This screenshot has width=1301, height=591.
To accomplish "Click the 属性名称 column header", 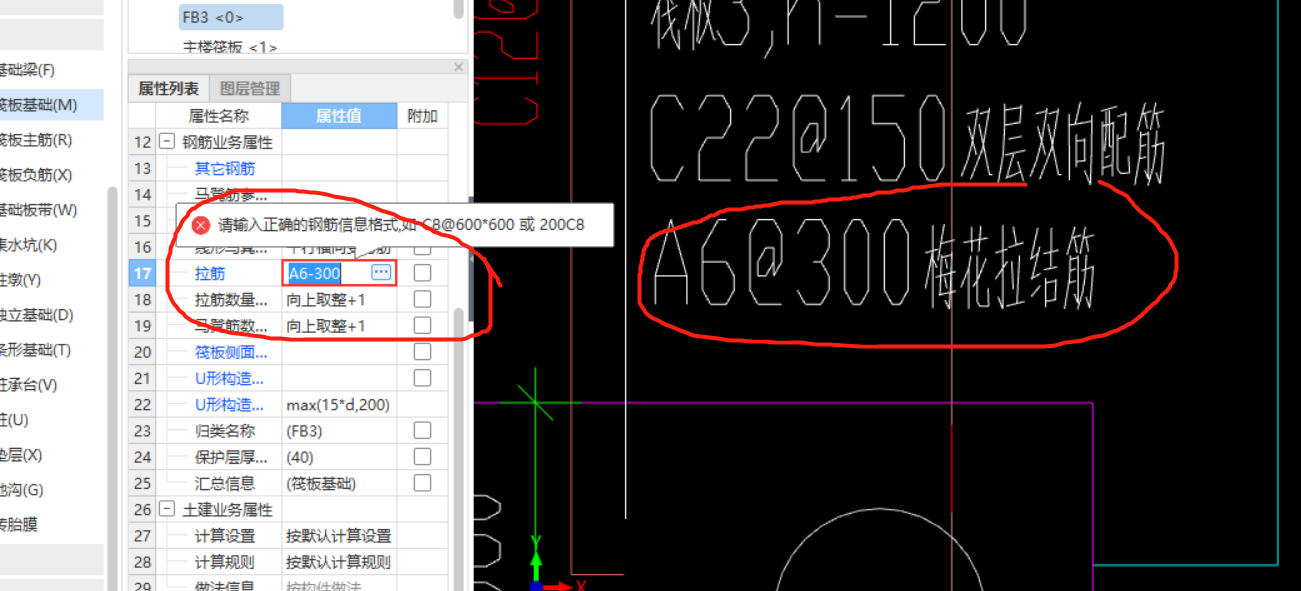I will (218, 116).
